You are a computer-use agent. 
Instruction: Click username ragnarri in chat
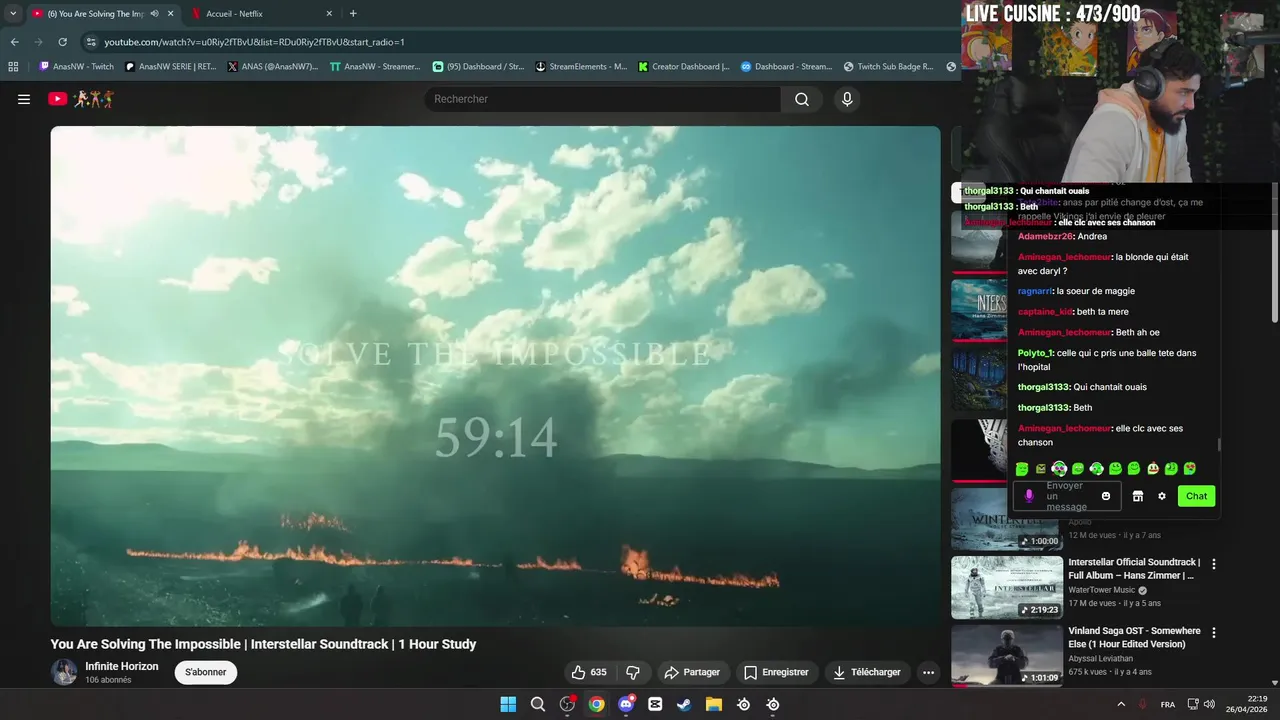pyautogui.click(x=1035, y=291)
